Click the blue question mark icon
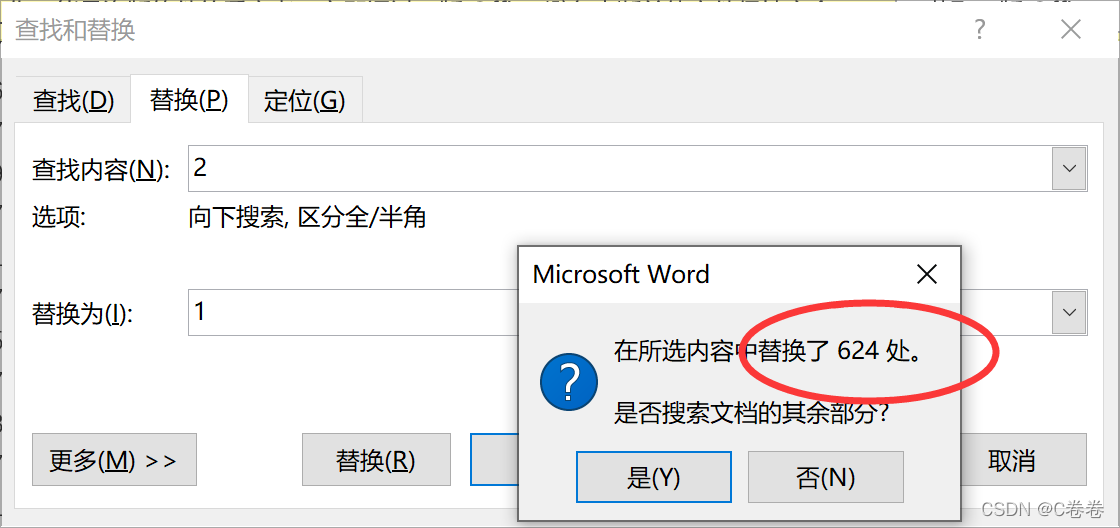 (x=569, y=382)
